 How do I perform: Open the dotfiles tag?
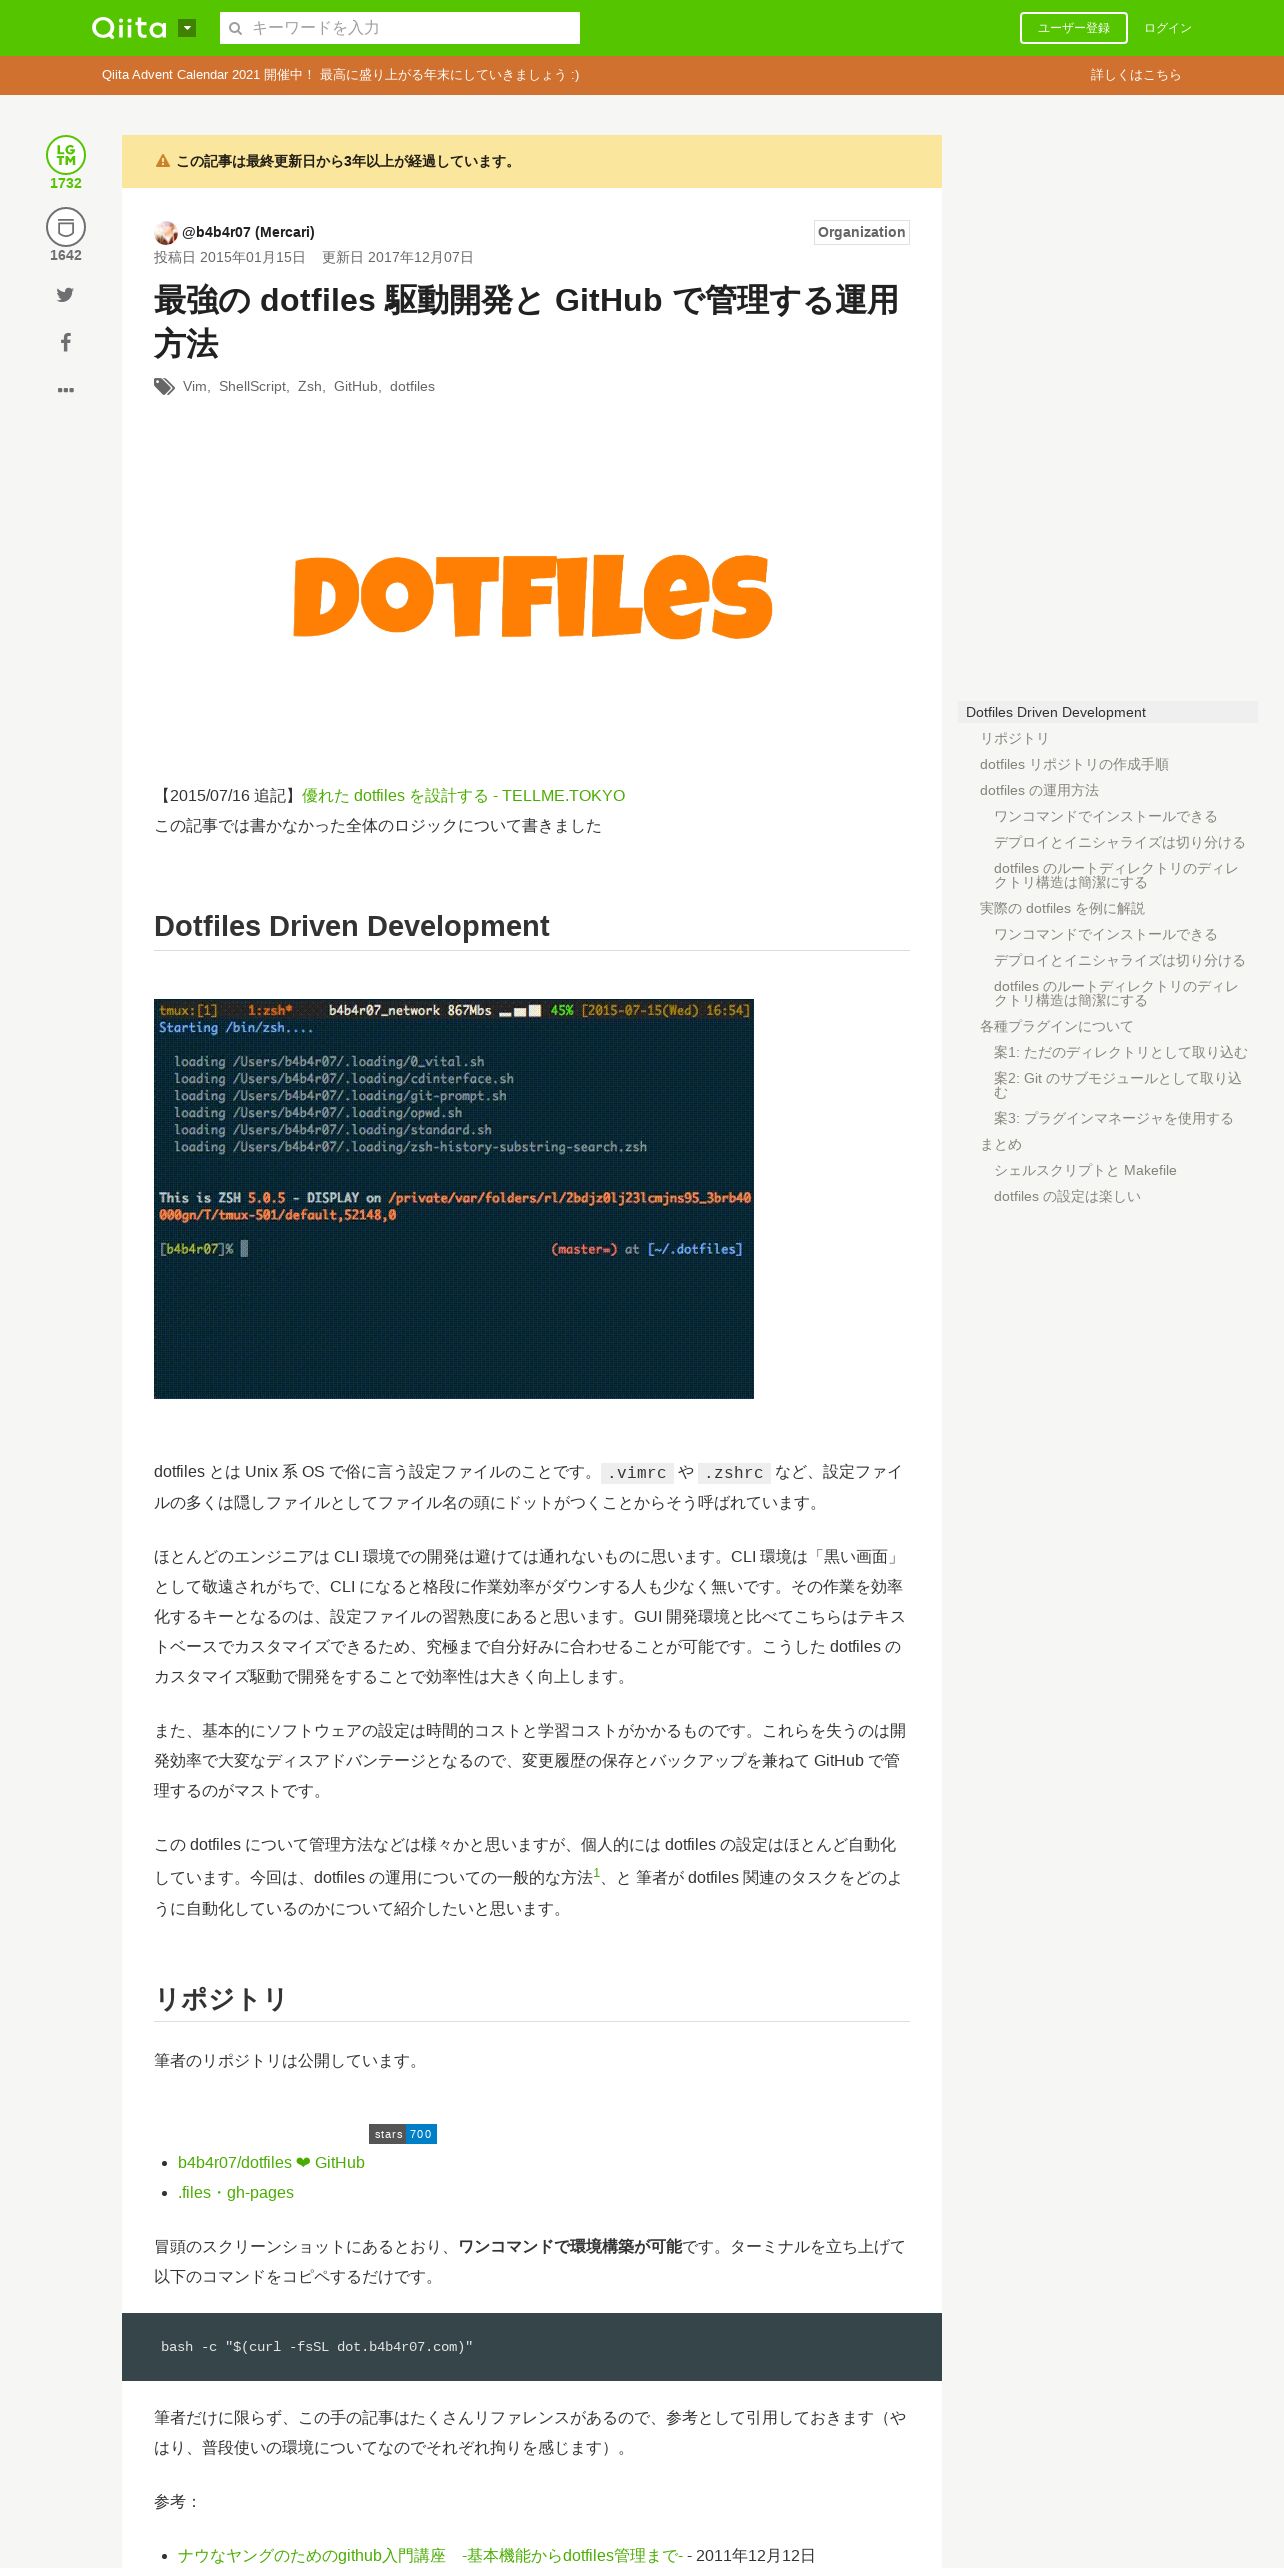point(412,386)
